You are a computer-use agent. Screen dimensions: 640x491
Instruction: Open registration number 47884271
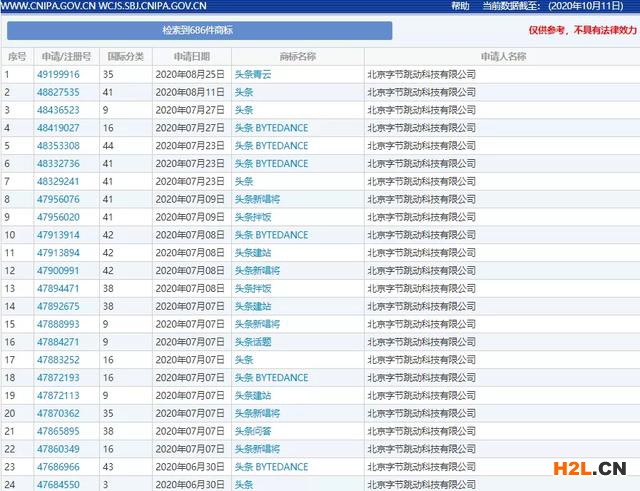[x=58, y=342]
